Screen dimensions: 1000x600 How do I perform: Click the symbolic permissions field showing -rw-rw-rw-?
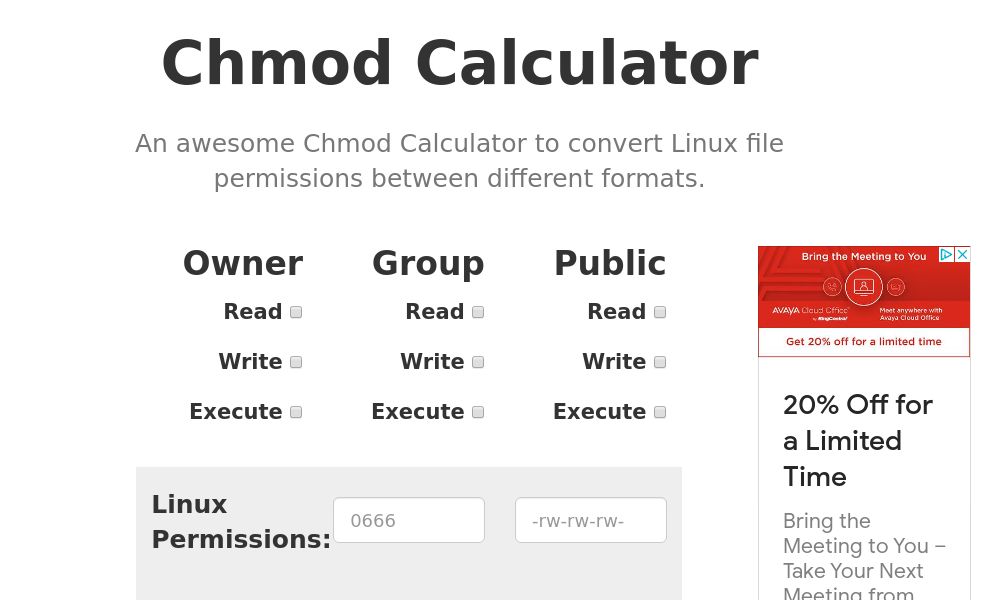pos(591,520)
